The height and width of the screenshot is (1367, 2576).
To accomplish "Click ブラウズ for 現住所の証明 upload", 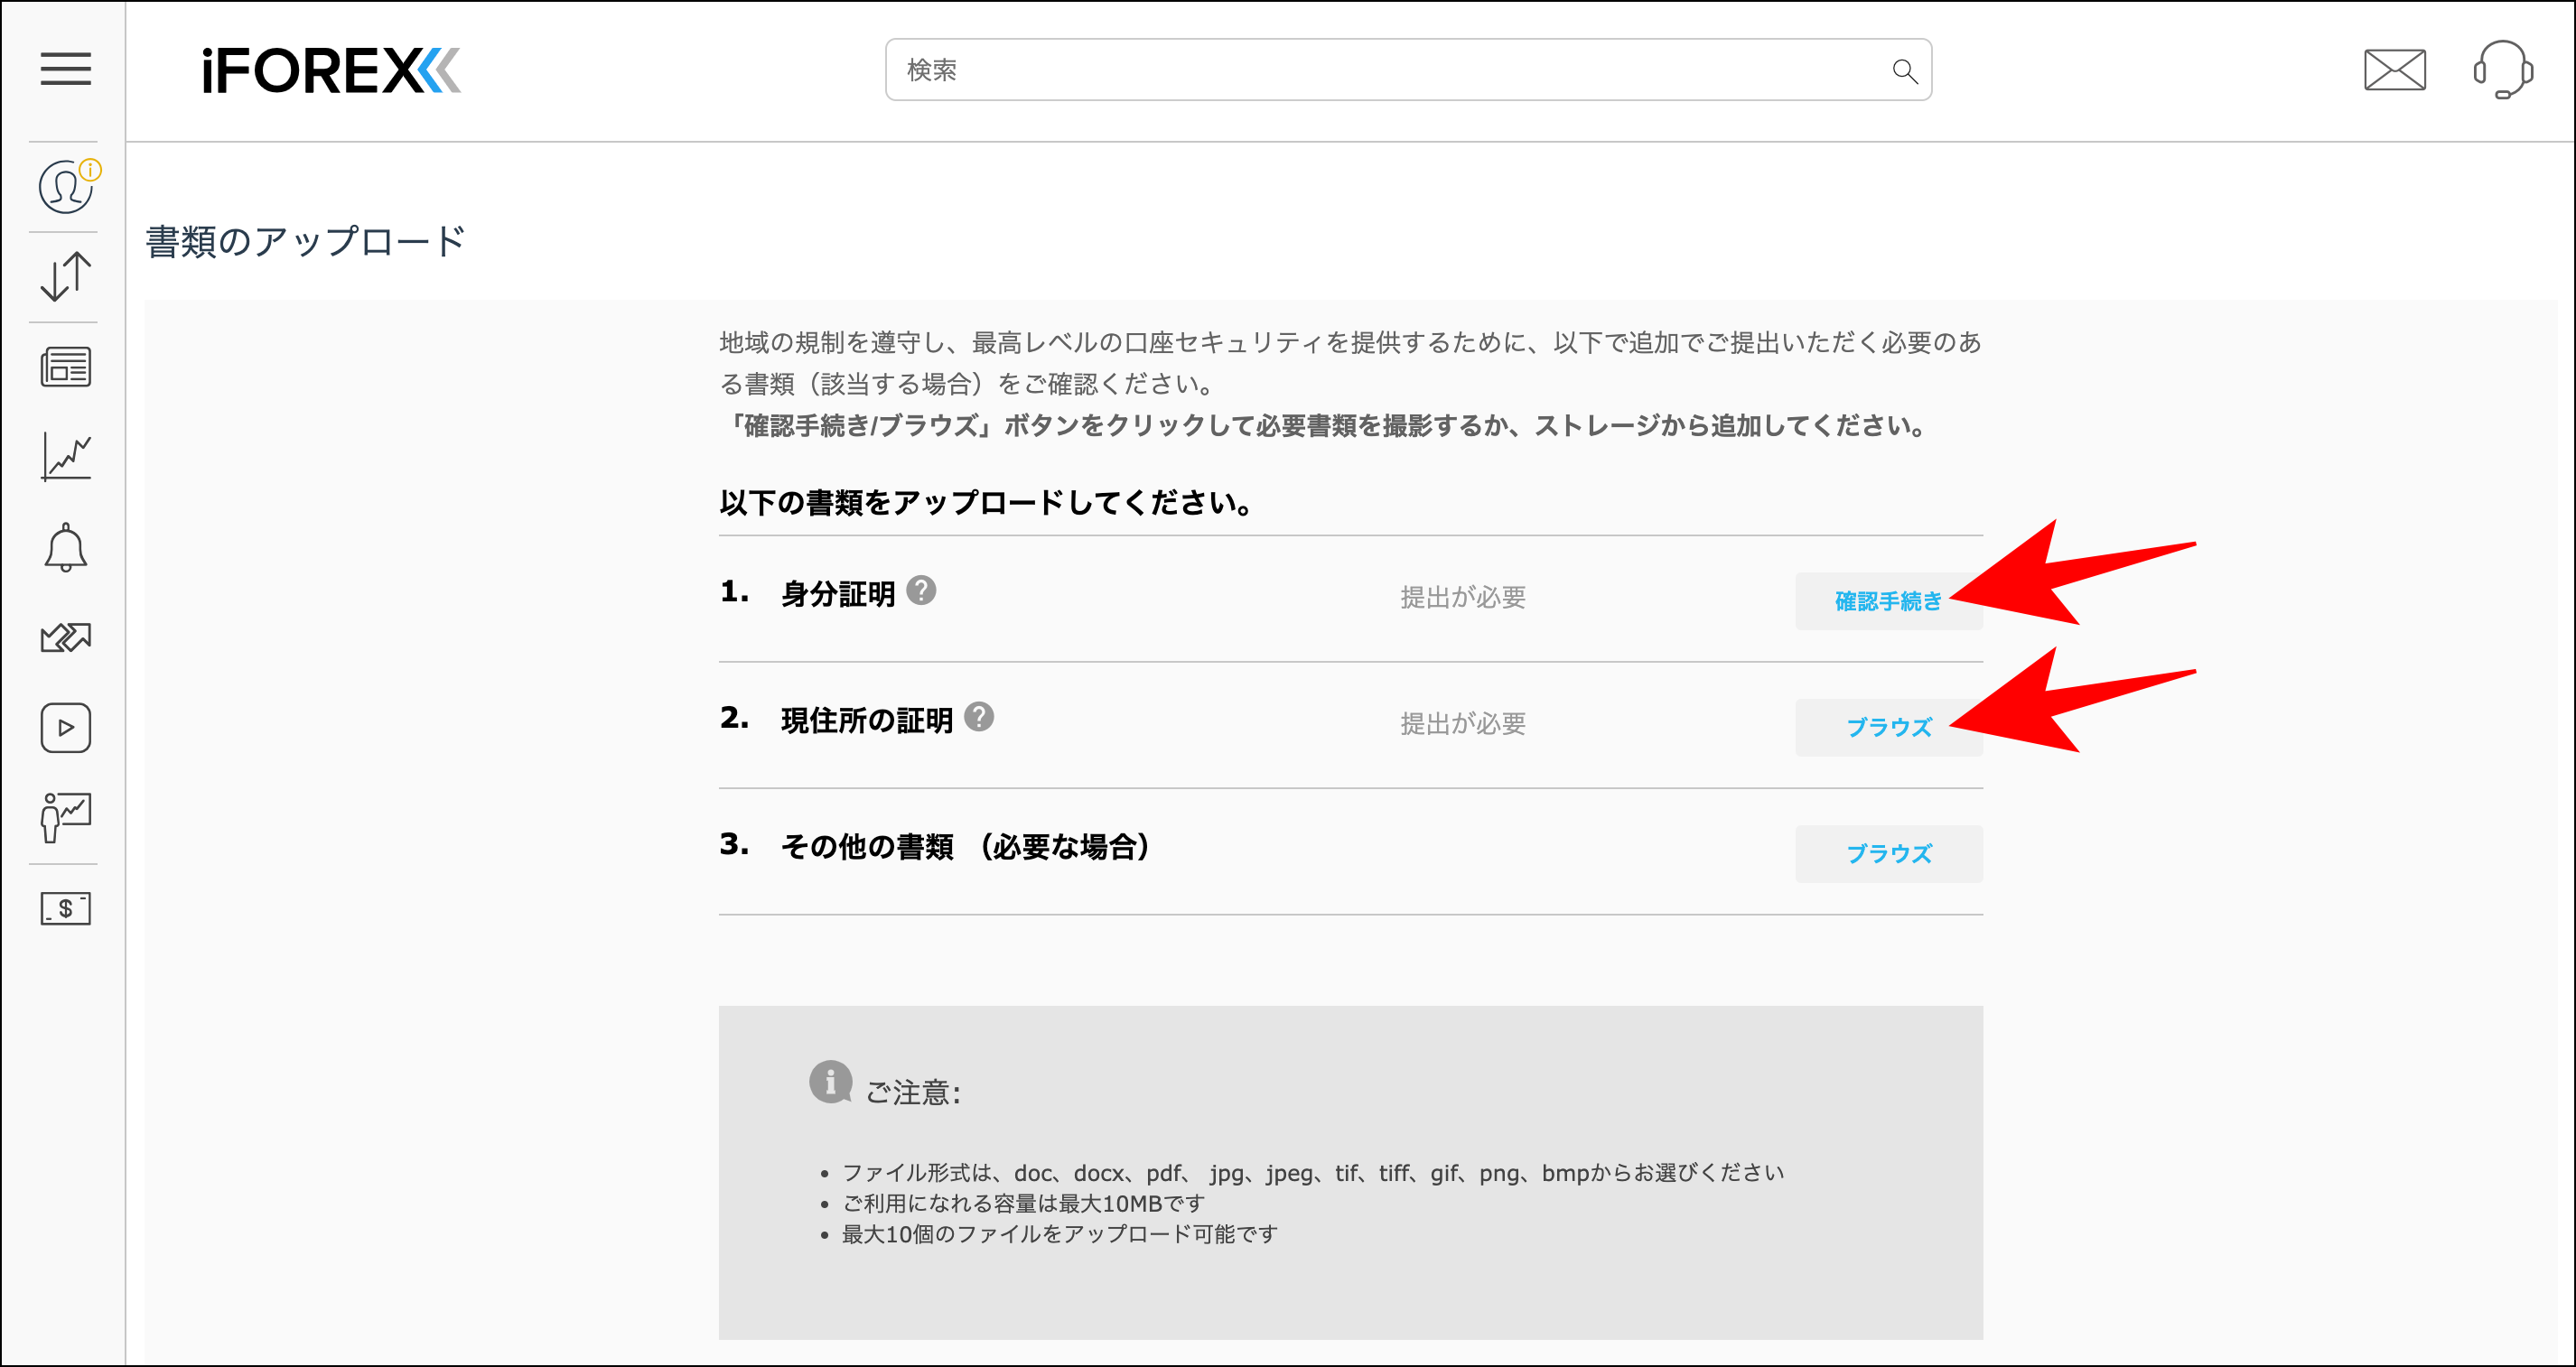I will (x=1888, y=728).
